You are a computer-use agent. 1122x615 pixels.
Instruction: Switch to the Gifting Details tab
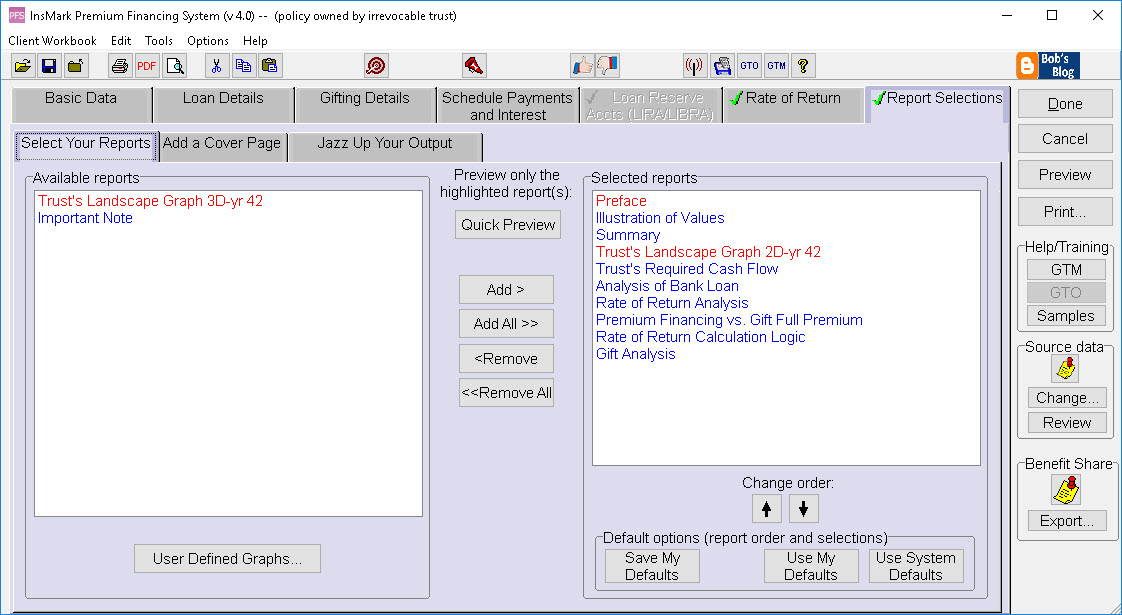pyautogui.click(x=365, y=99)
